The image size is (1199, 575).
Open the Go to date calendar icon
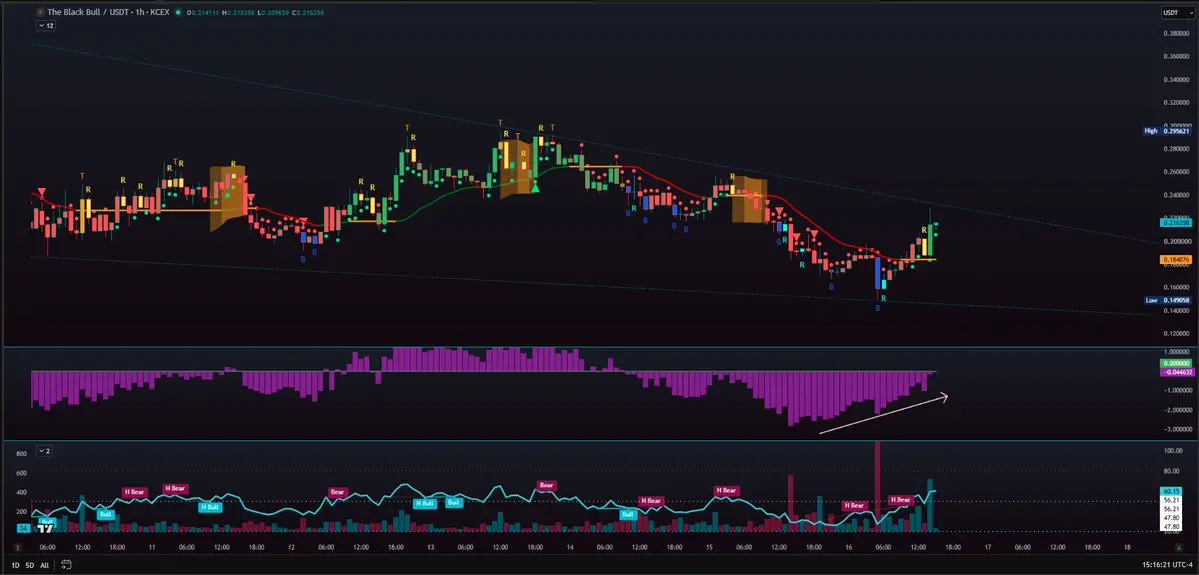67,565
